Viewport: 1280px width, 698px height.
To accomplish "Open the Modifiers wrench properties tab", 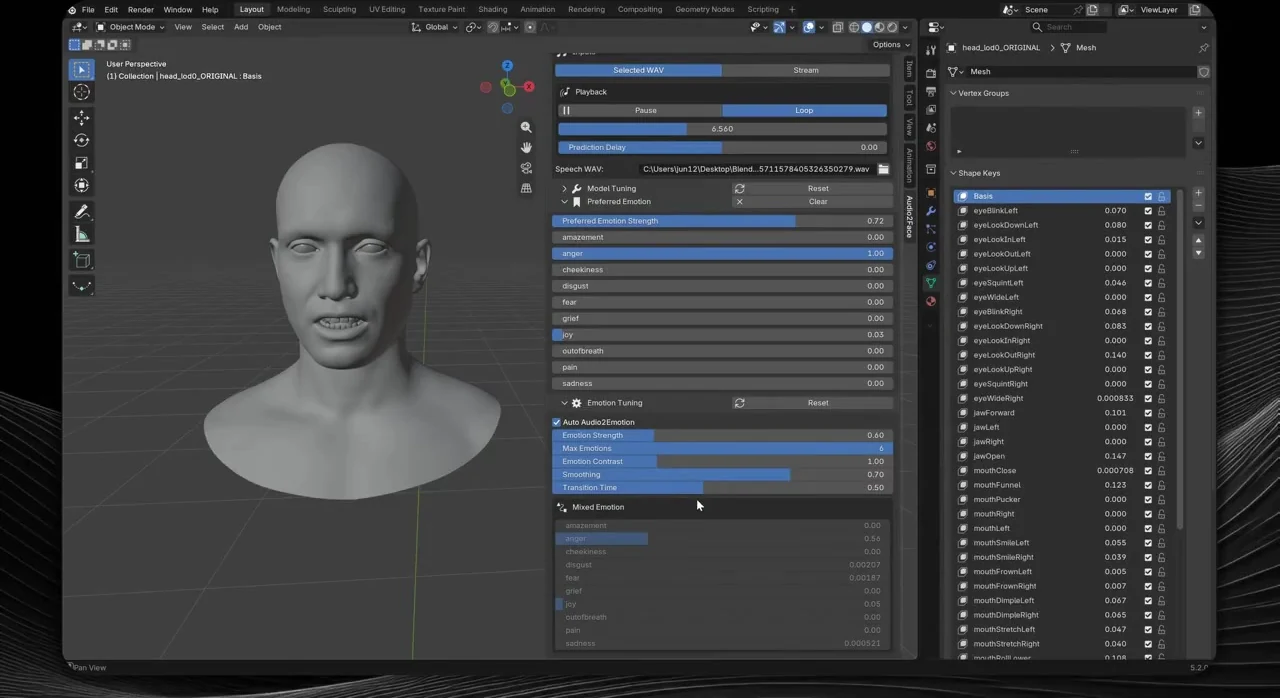I will (x=931, y=211).
